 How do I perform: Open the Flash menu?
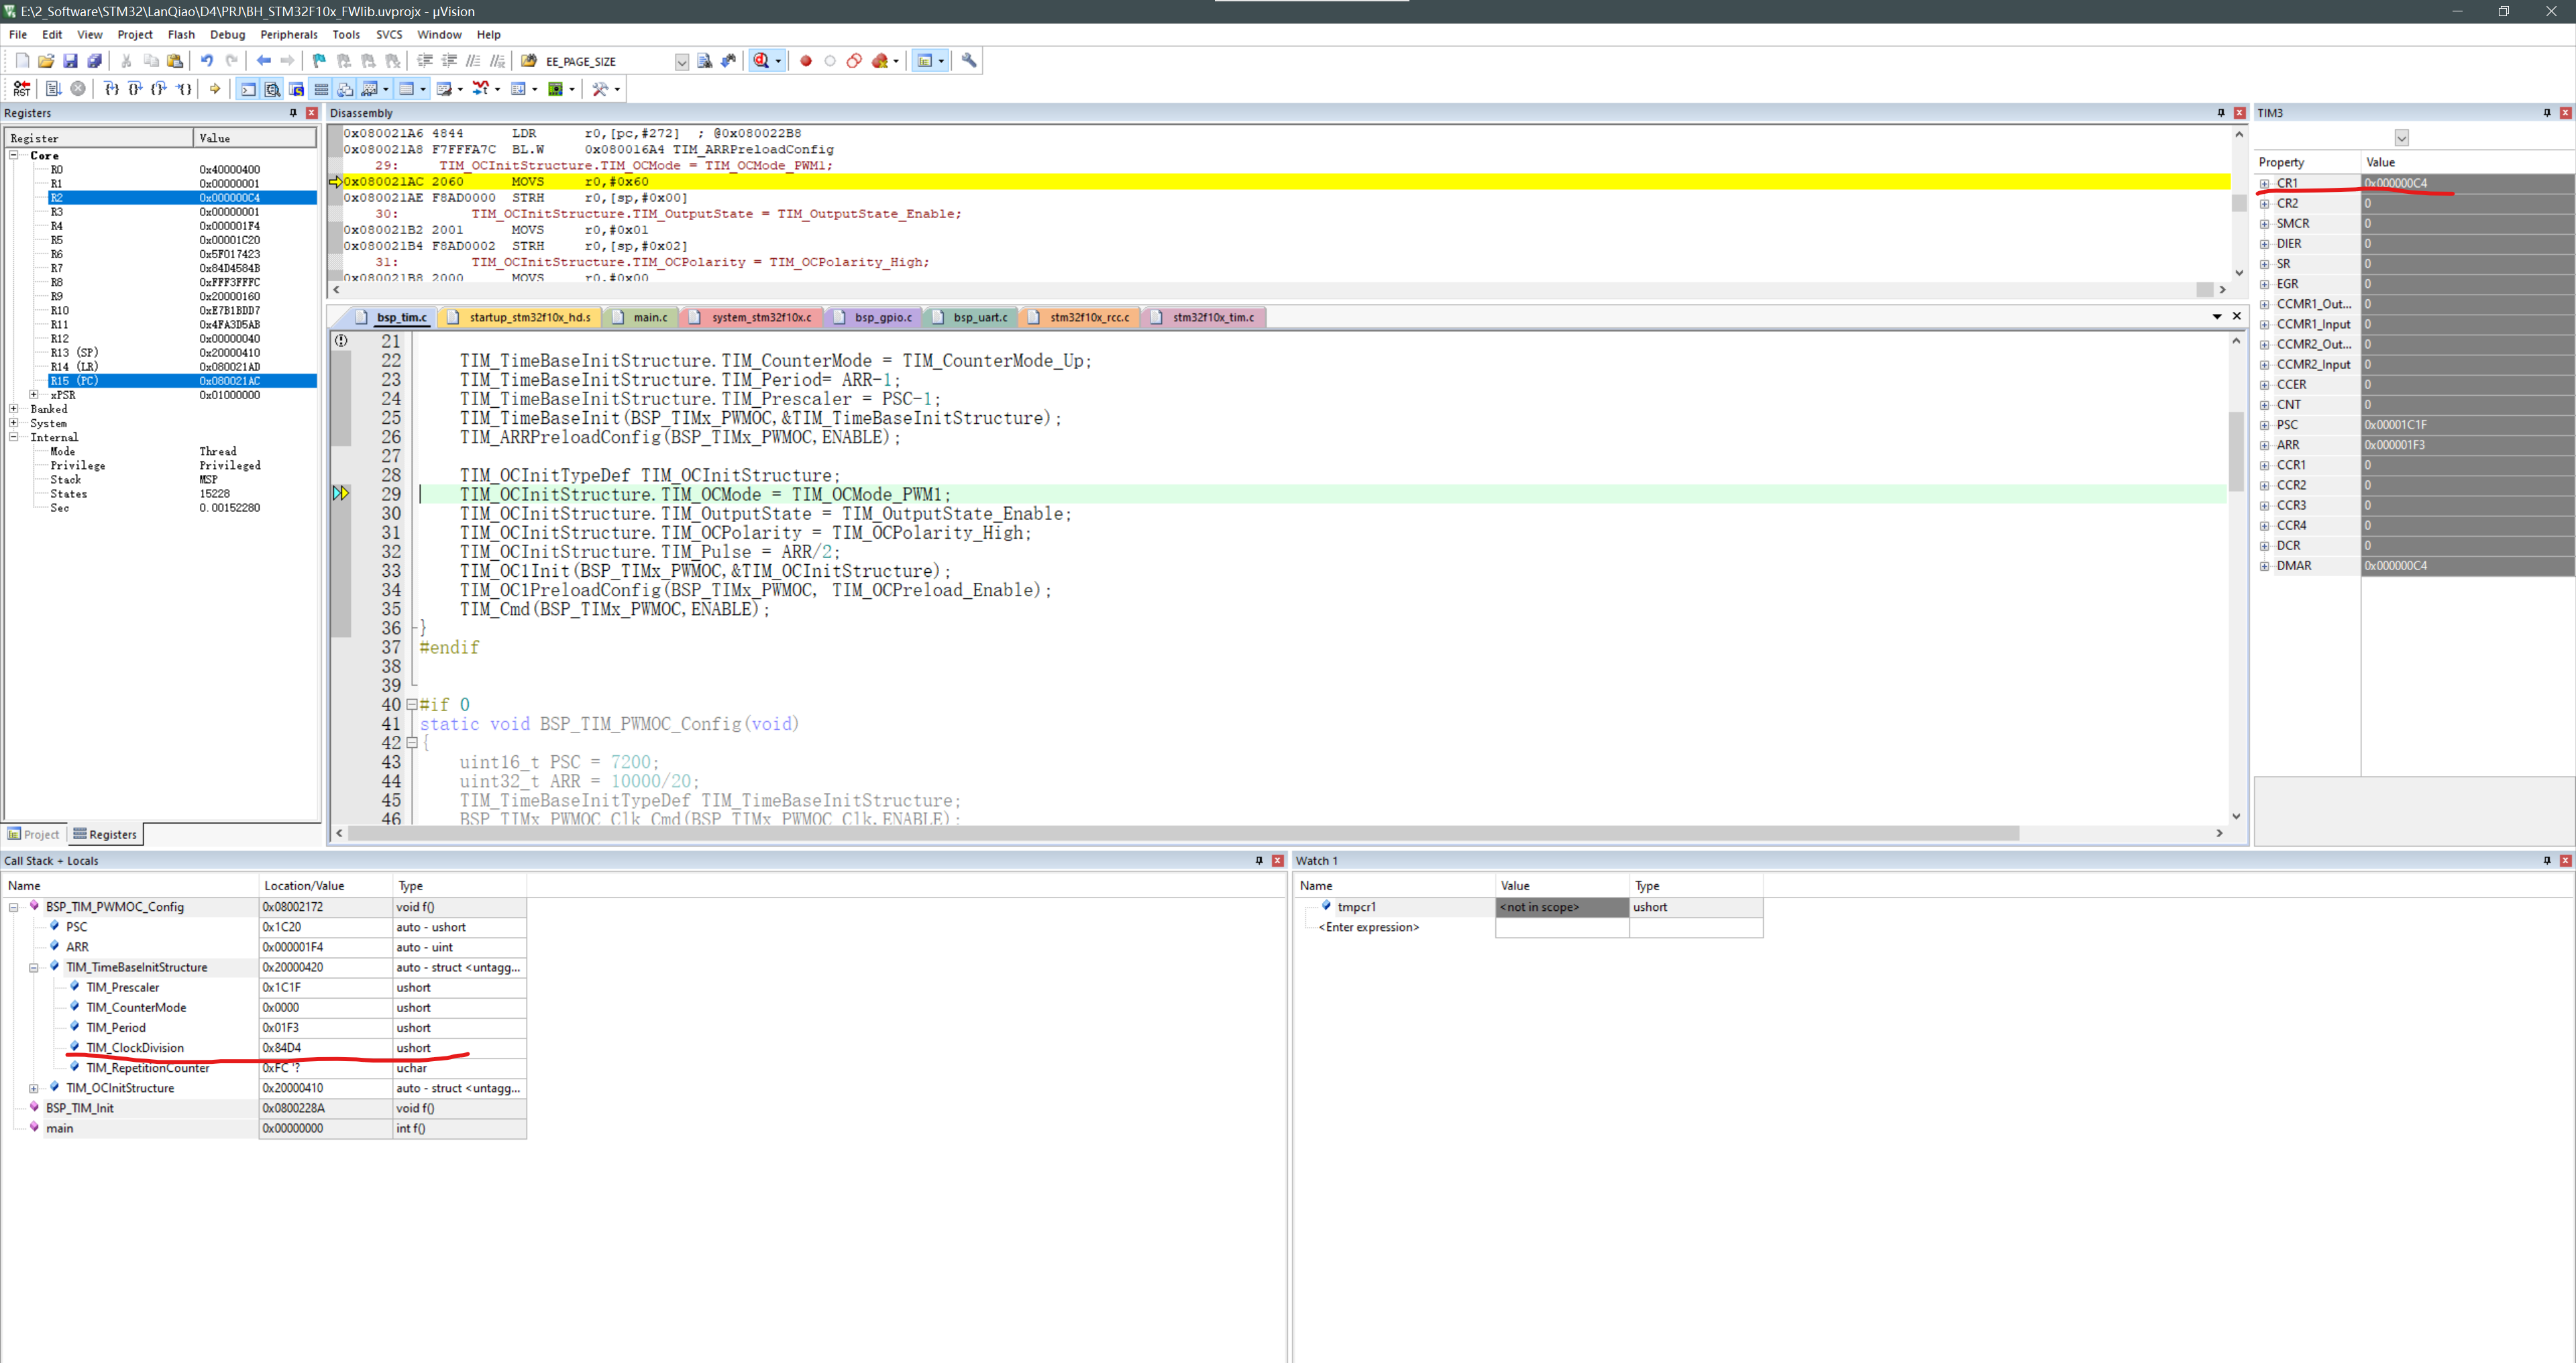(x=181, y=34)
